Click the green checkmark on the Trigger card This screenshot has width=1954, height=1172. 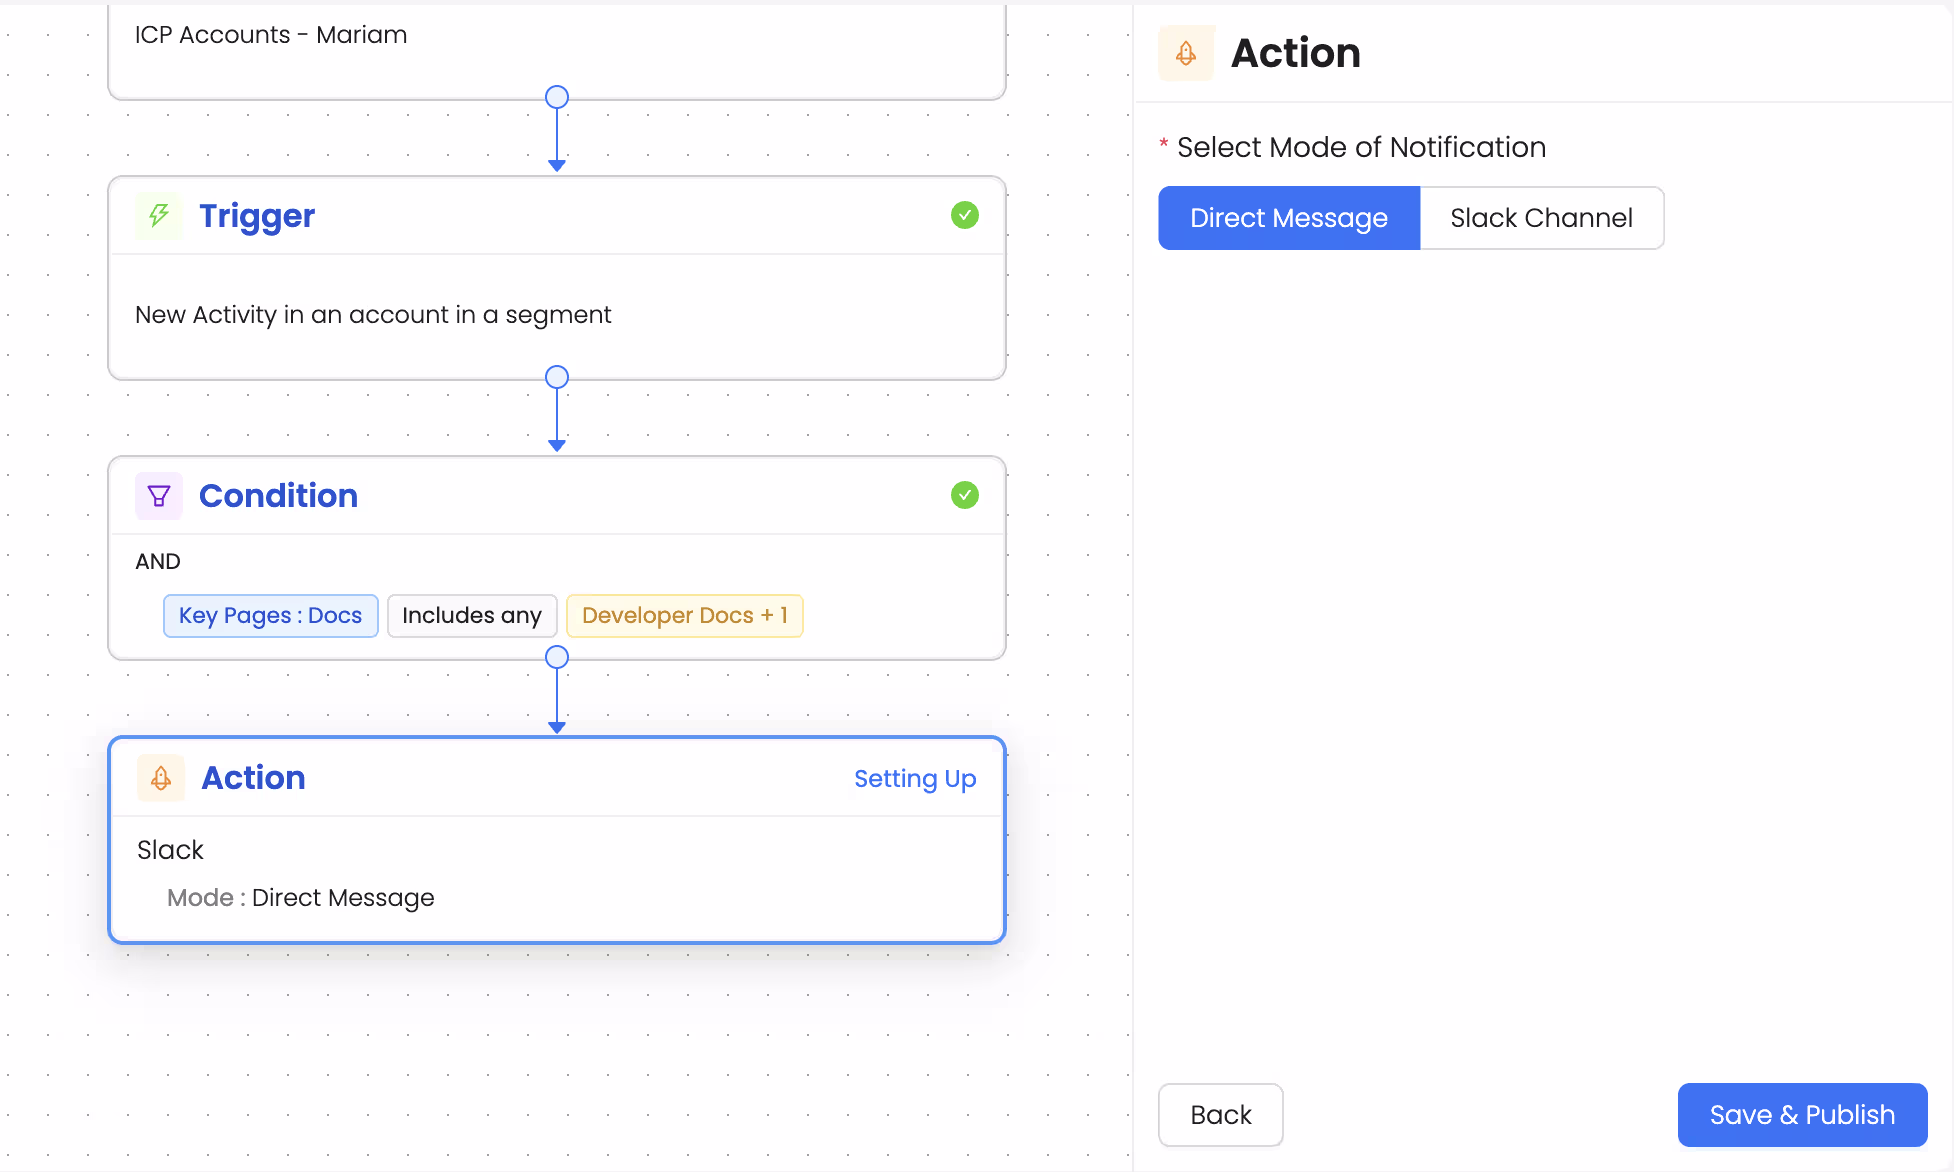point(964,215)
